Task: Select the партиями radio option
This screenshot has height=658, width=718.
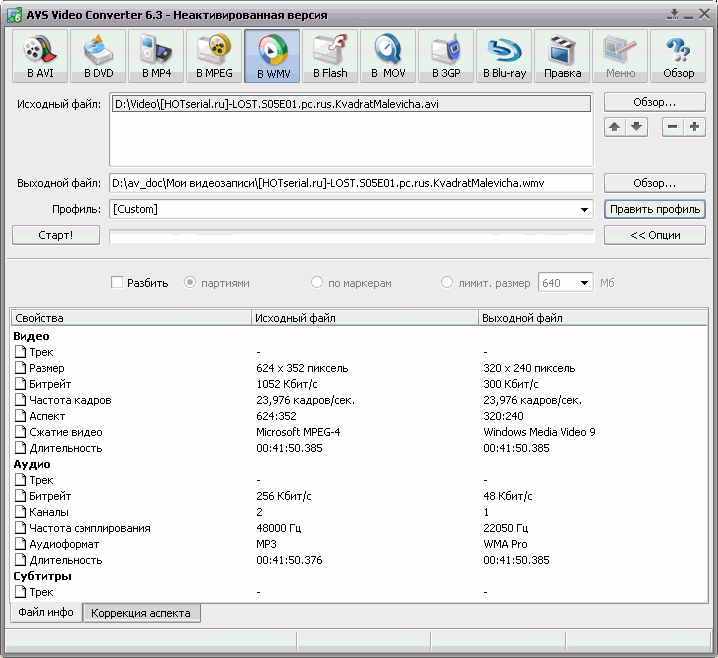Action: [190, 282]
